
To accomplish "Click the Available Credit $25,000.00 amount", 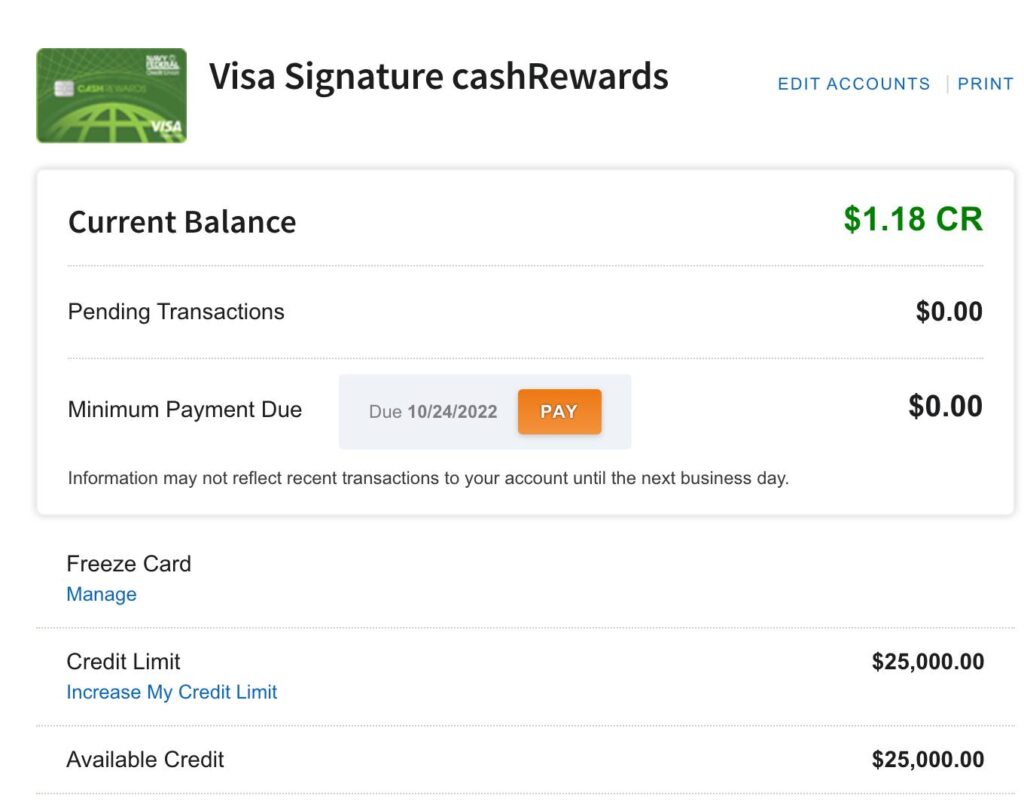I will [x=927, y=760].
